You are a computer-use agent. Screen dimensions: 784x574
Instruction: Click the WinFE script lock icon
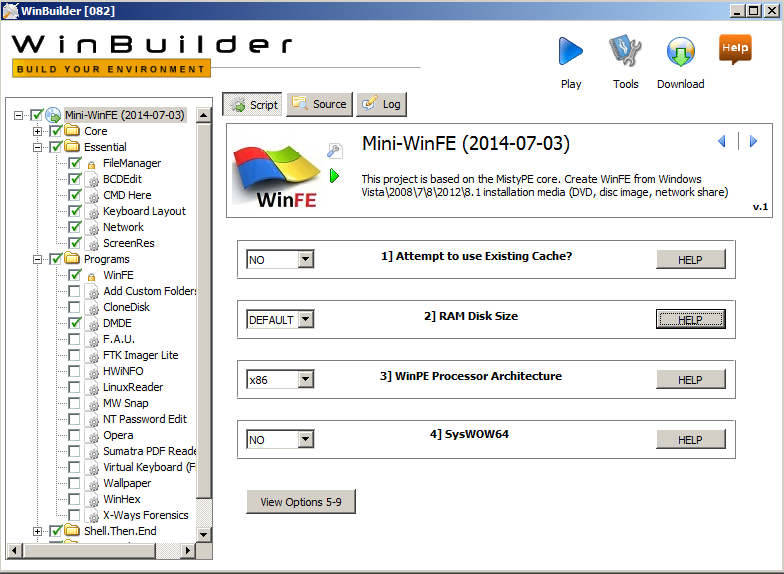[91, 276]
